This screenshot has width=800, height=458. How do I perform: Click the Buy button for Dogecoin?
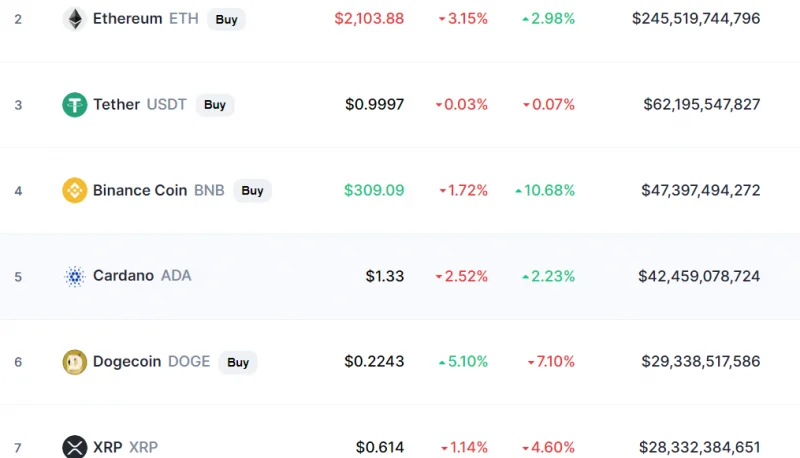[x=238, y=362]
